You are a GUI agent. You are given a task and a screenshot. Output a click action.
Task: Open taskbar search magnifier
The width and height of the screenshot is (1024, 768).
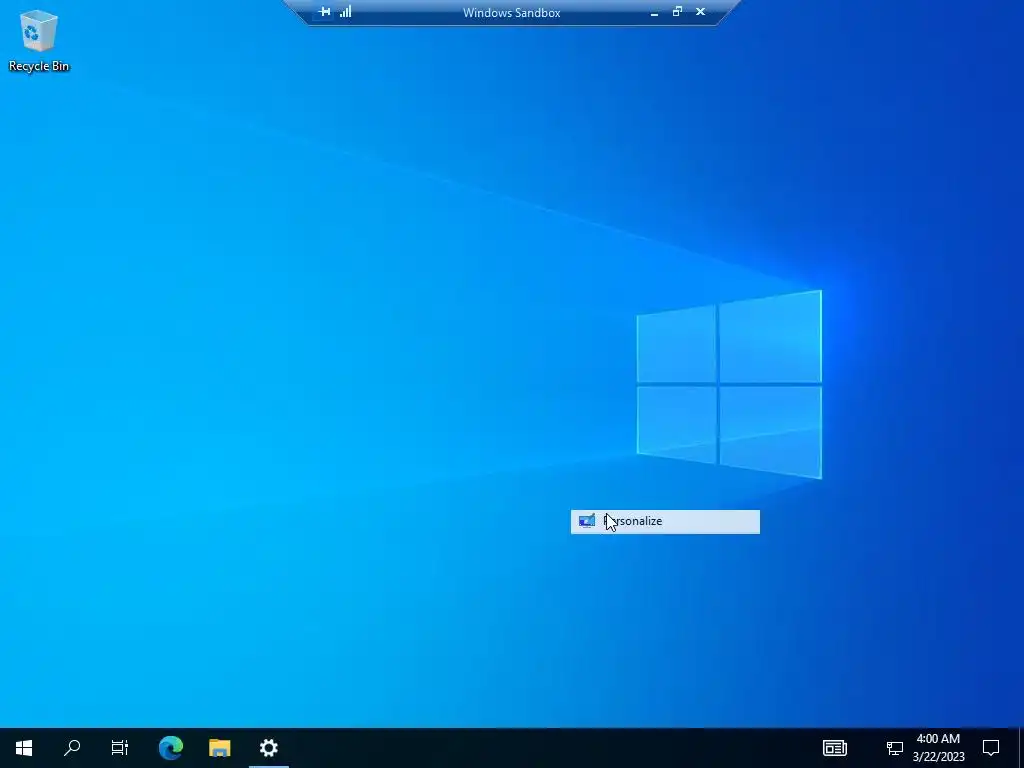tap(72, 748)
